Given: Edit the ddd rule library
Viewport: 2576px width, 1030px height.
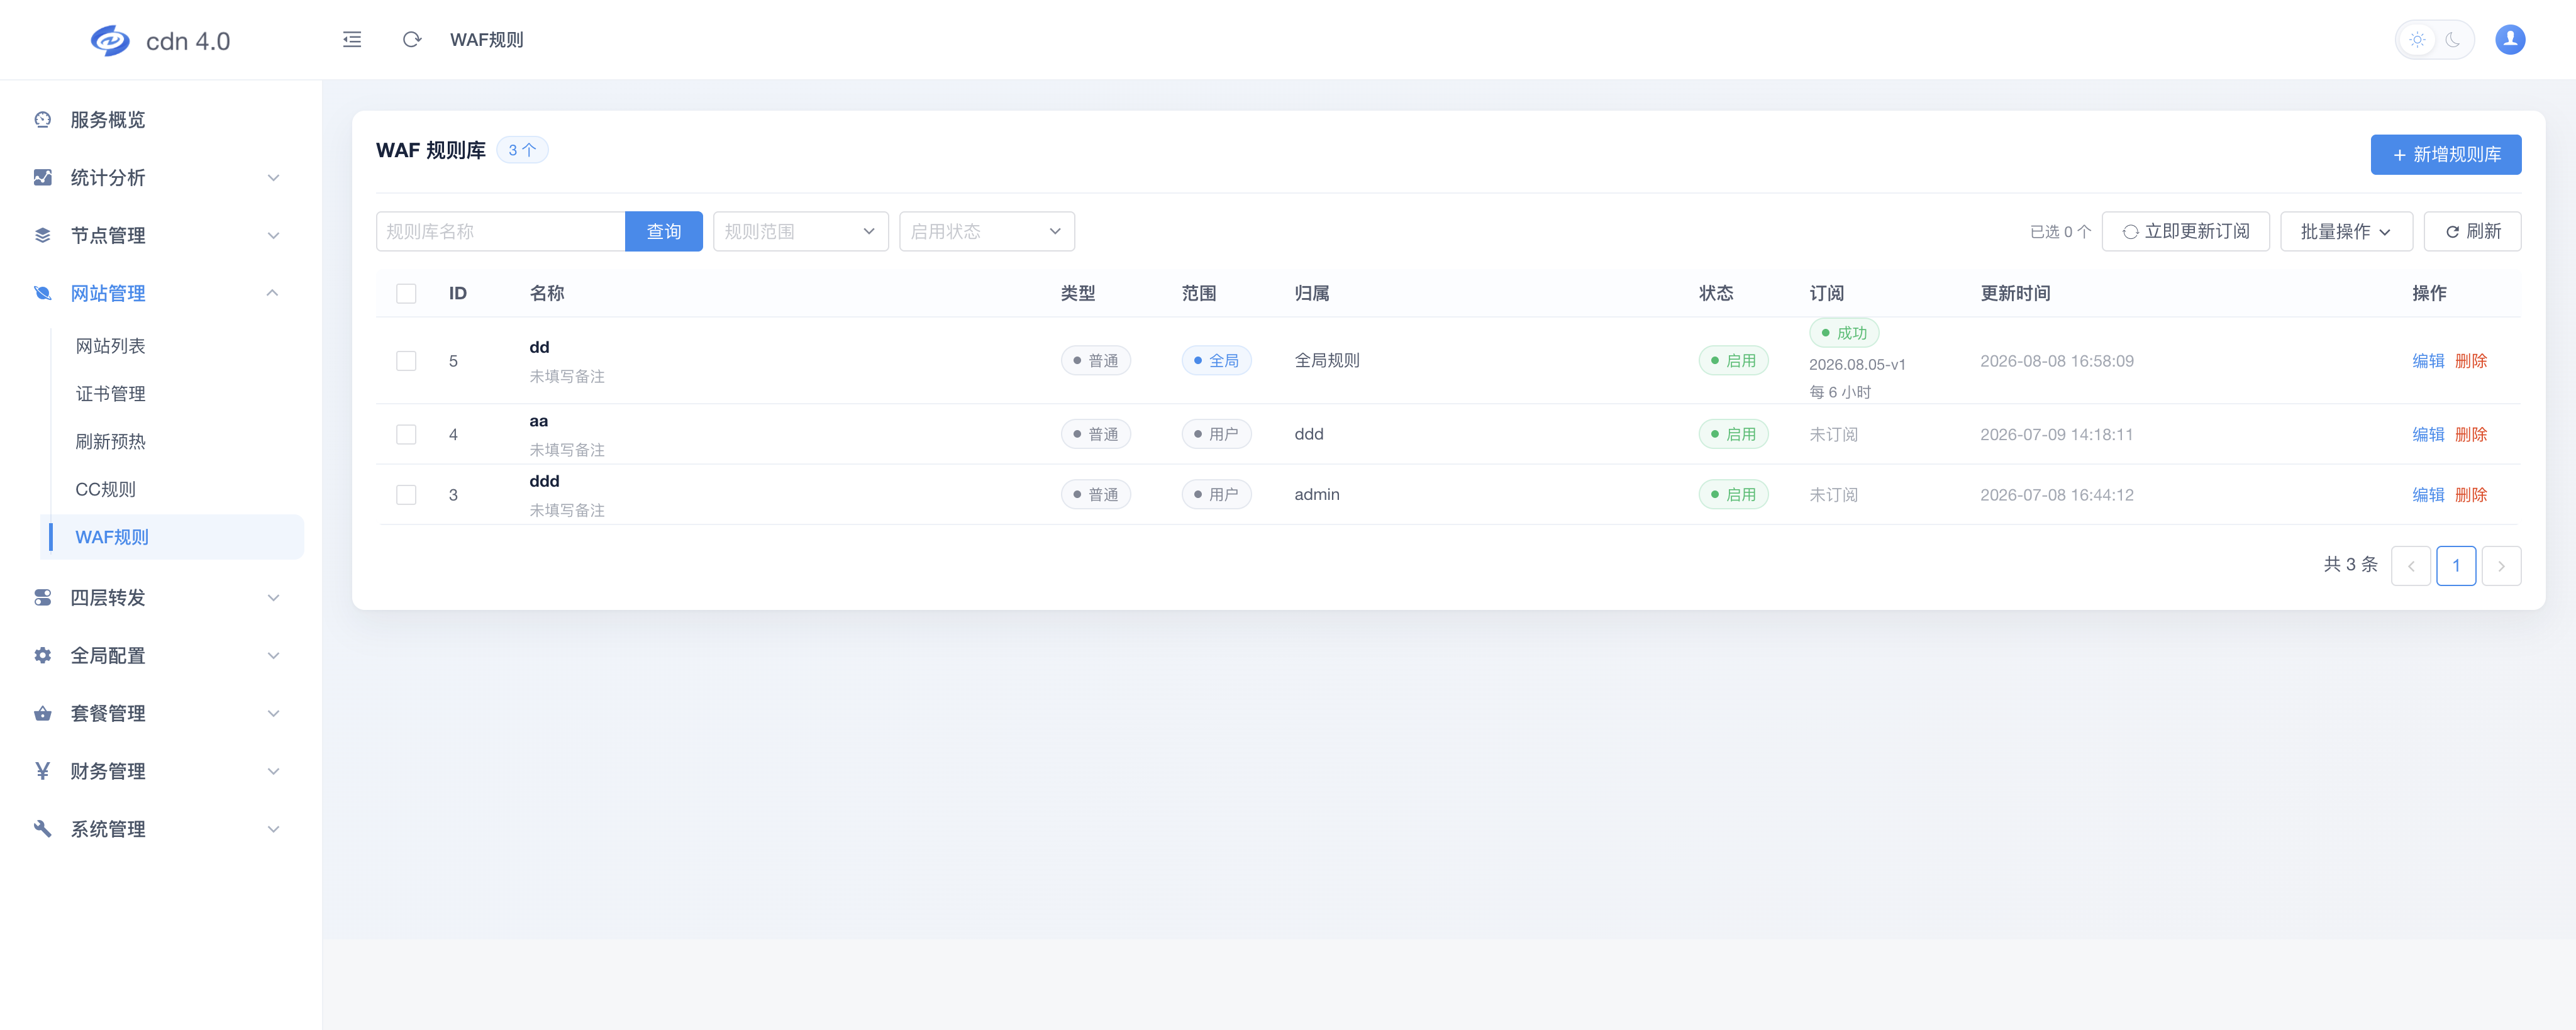Looking at the screenshot, I should (2428, 495).
